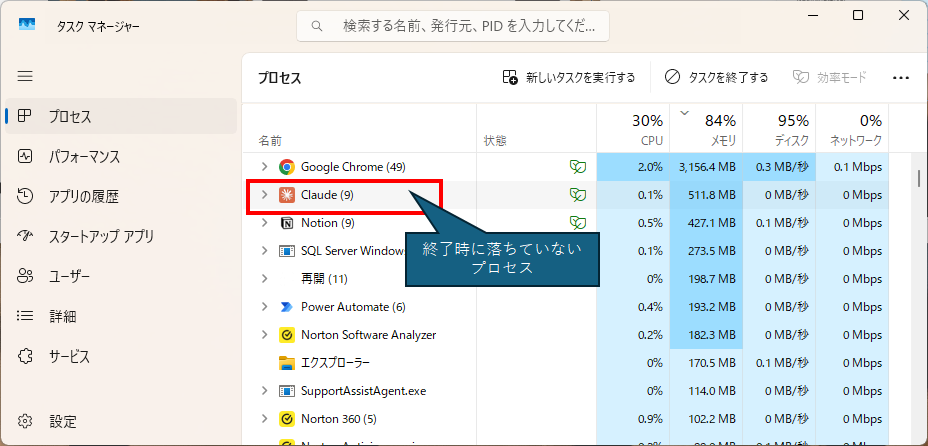Click the Task Manager app icon in title bar

pos(27,24)
